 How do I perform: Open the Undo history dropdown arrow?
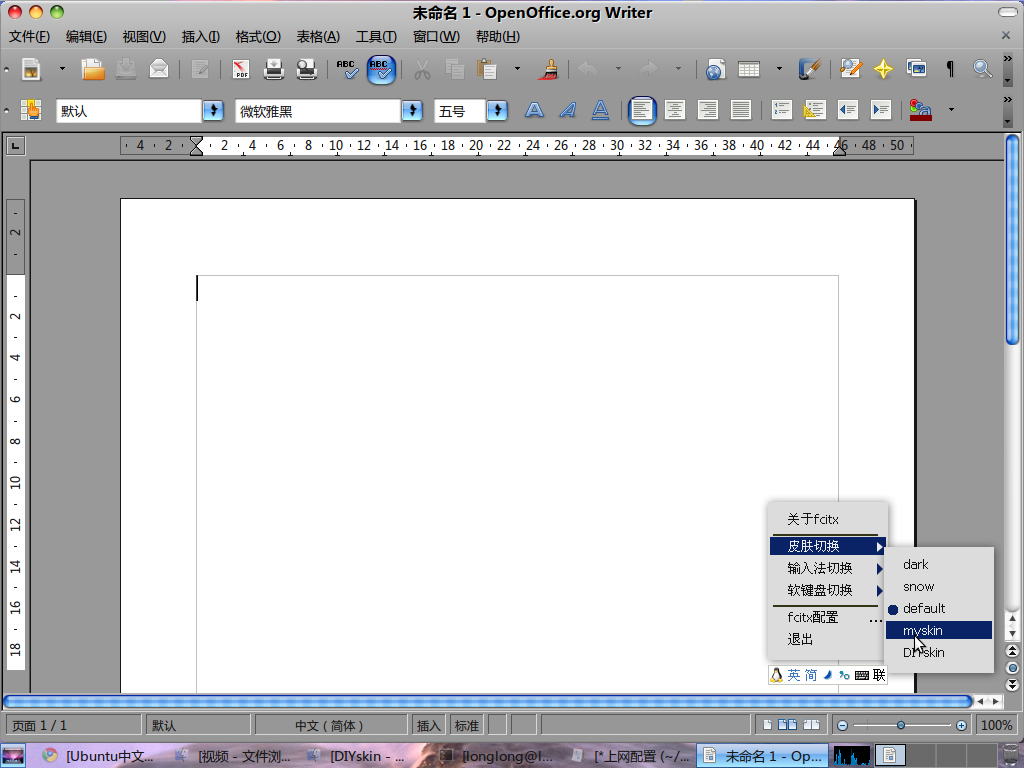tap(618, 69)
